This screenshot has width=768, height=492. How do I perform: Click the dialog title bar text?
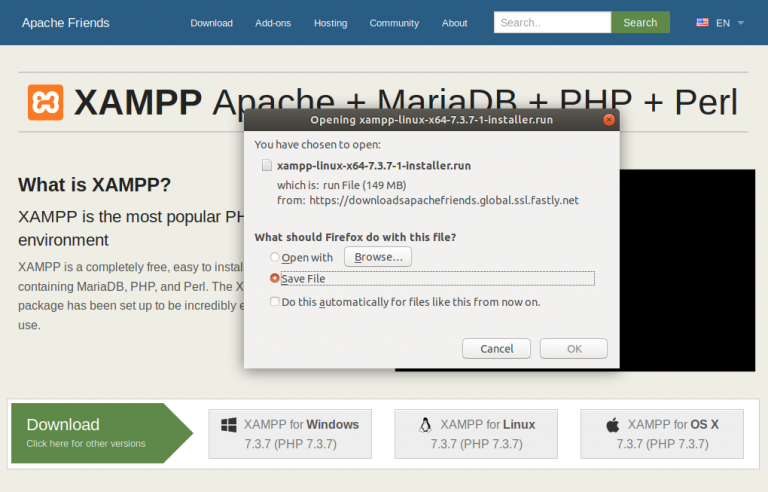(432, 120)
